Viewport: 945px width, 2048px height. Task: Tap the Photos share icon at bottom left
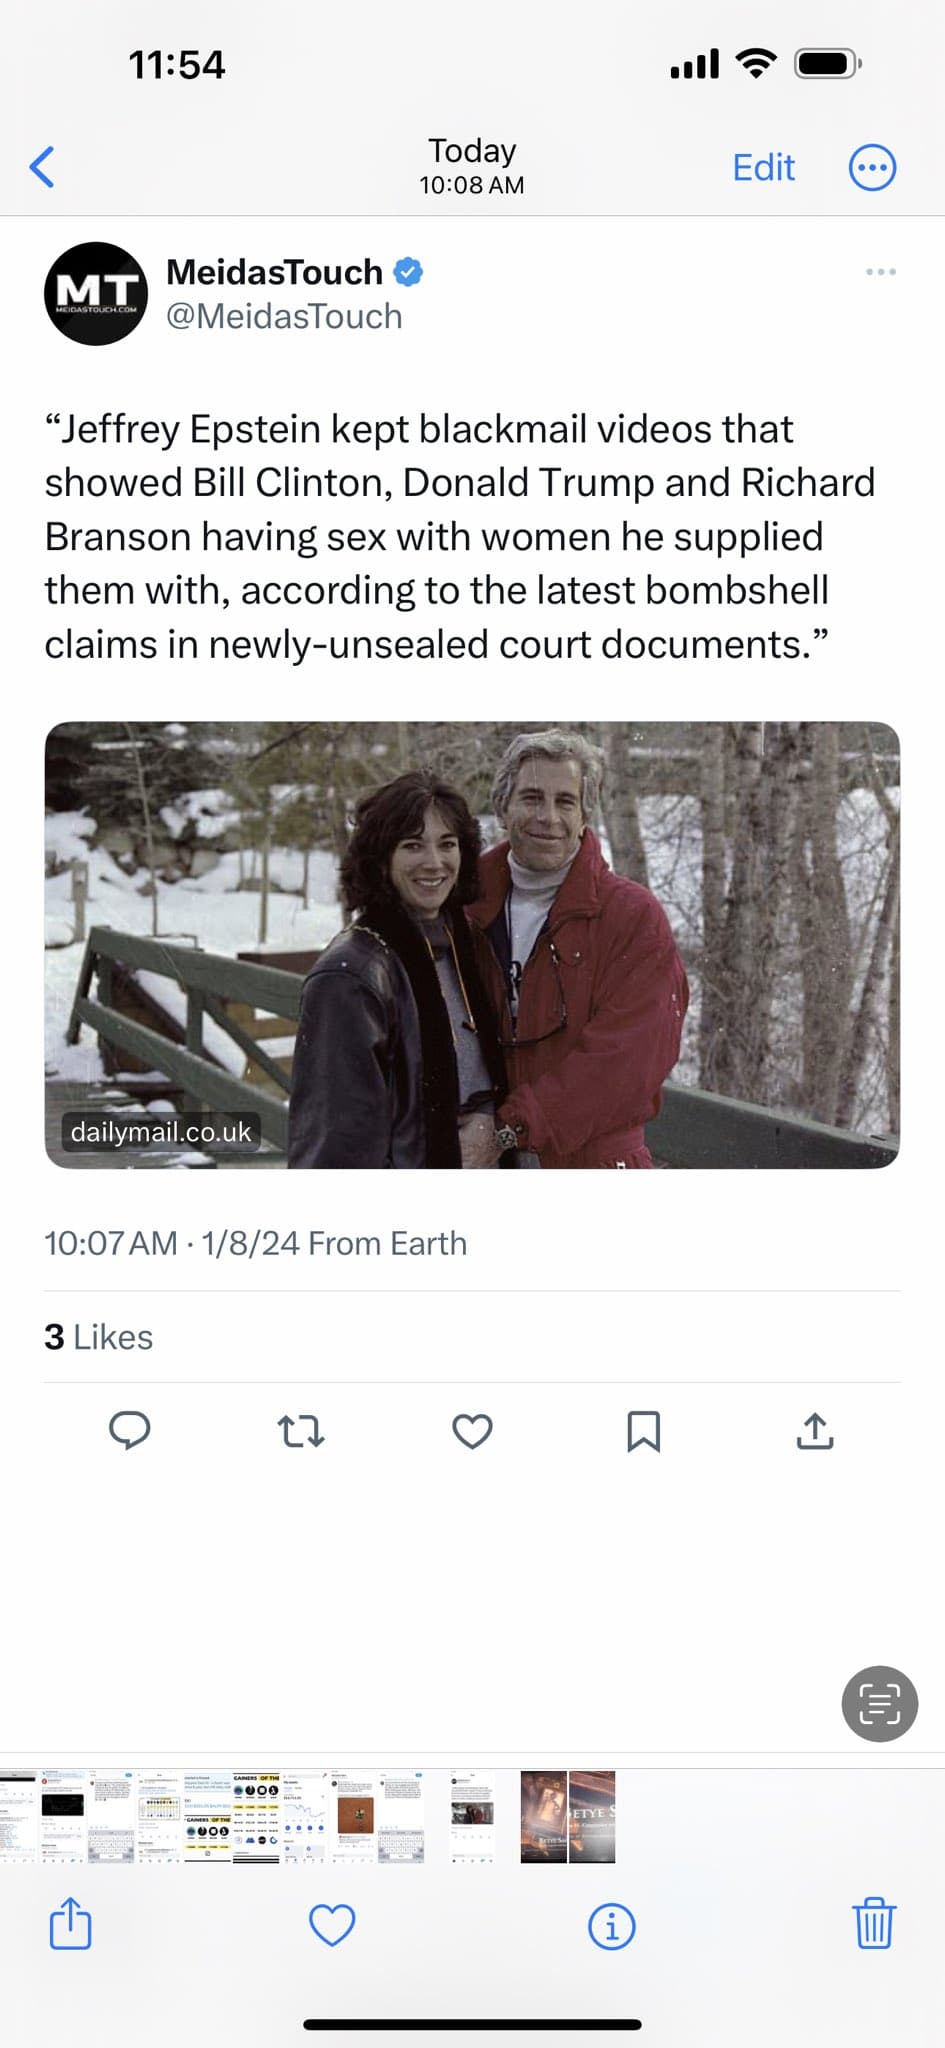point(70,1924)
